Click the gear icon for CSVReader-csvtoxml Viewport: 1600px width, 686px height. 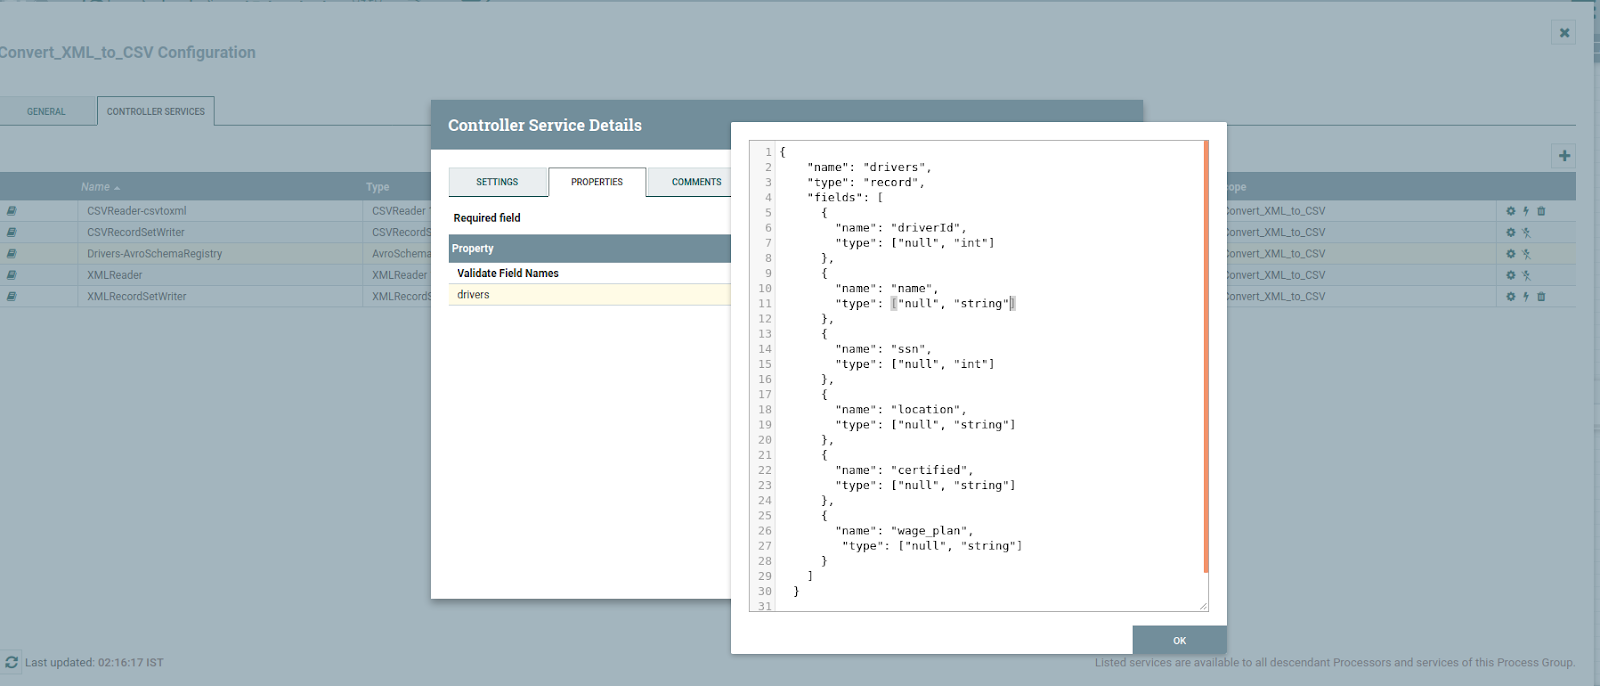[1510, 211]
